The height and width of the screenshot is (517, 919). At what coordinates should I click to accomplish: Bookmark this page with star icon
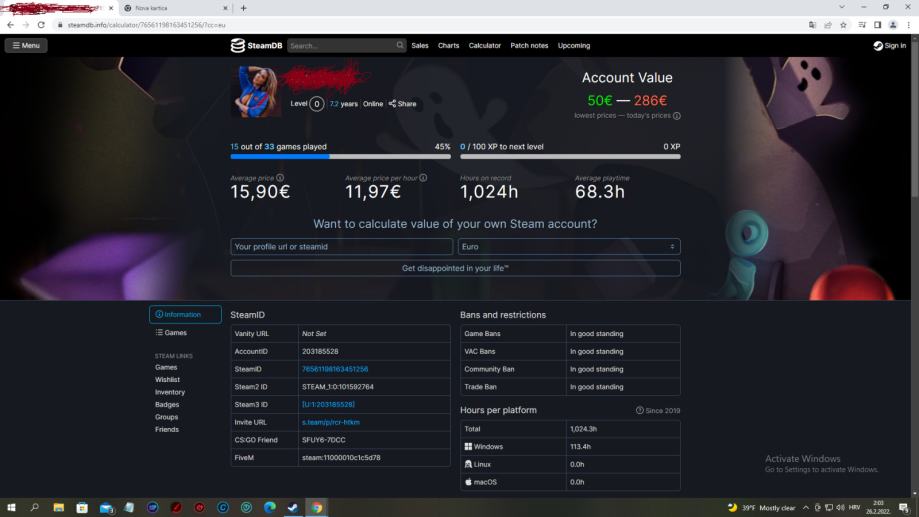point(843,25)
